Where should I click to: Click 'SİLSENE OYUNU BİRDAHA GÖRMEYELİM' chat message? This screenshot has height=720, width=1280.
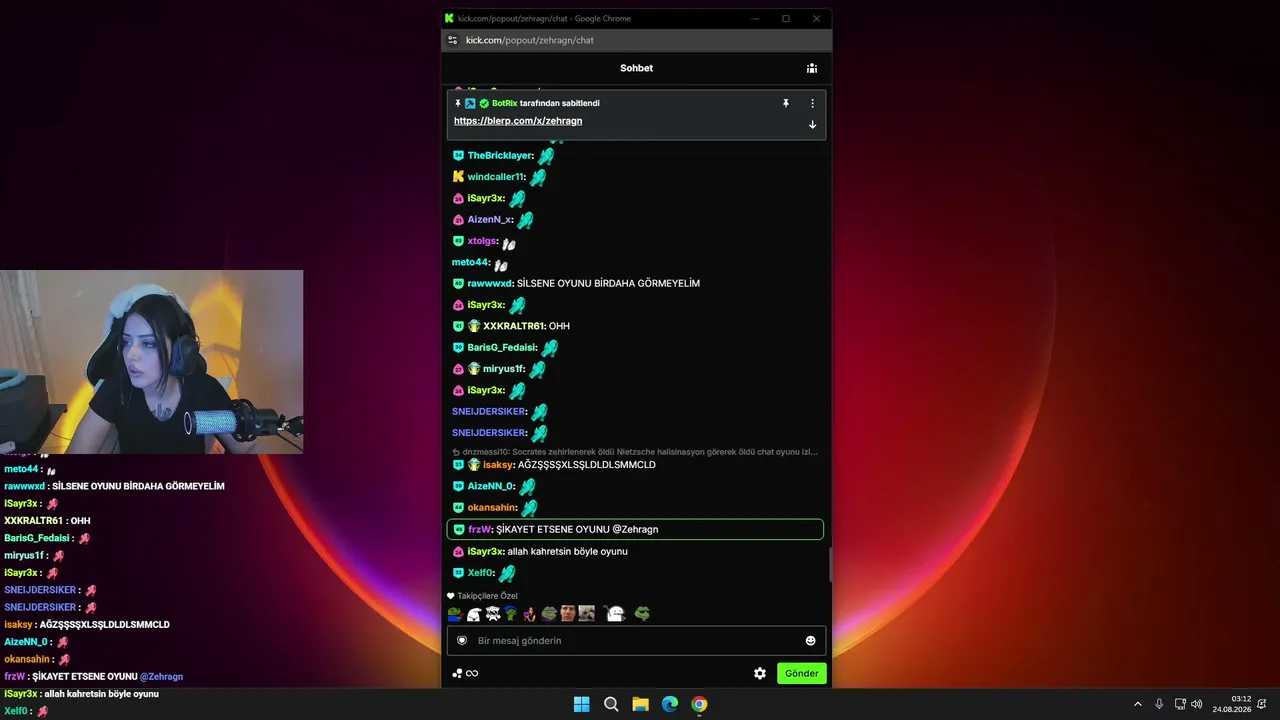(608, 283)
